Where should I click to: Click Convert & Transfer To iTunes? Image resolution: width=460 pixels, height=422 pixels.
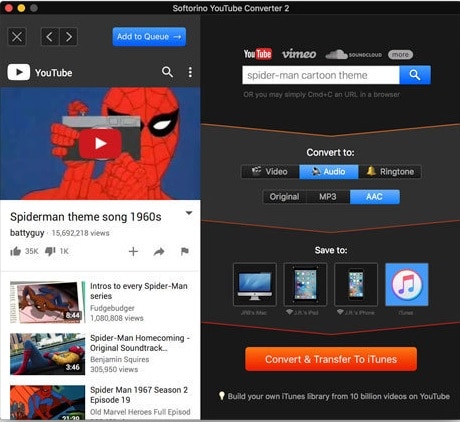[x=331, y=359]
